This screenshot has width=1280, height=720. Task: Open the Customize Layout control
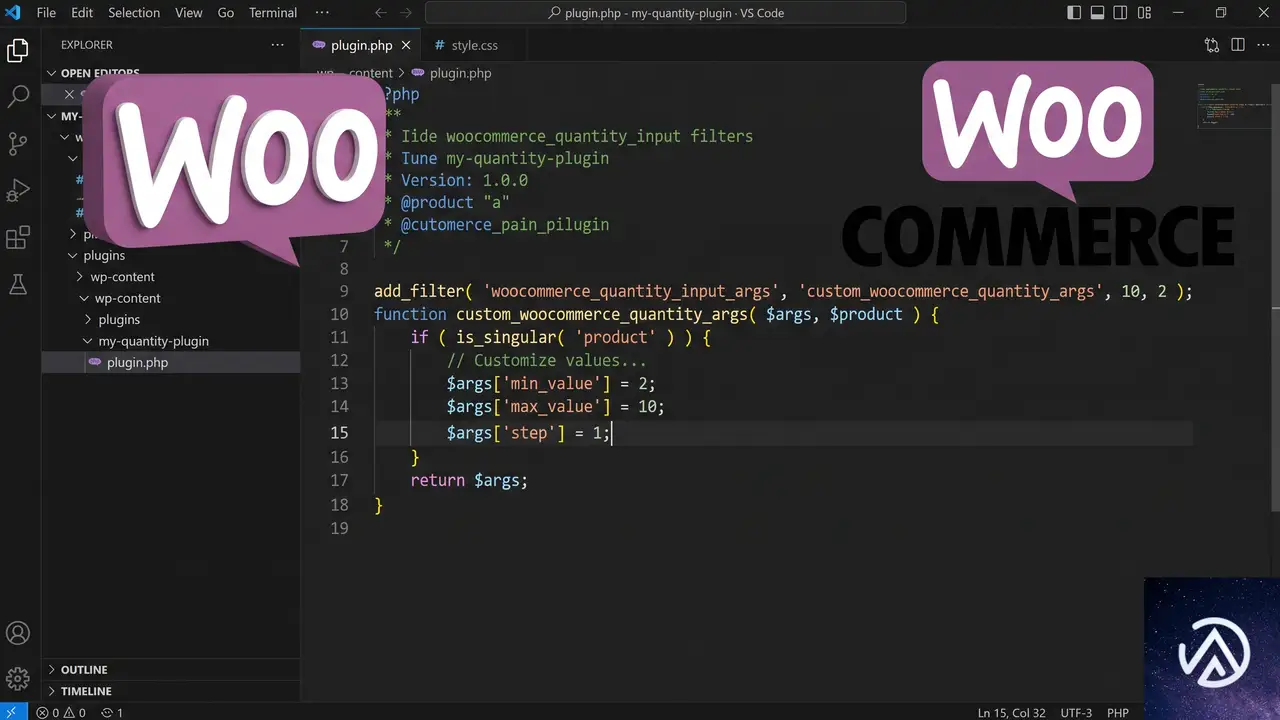coord(1144,13)
